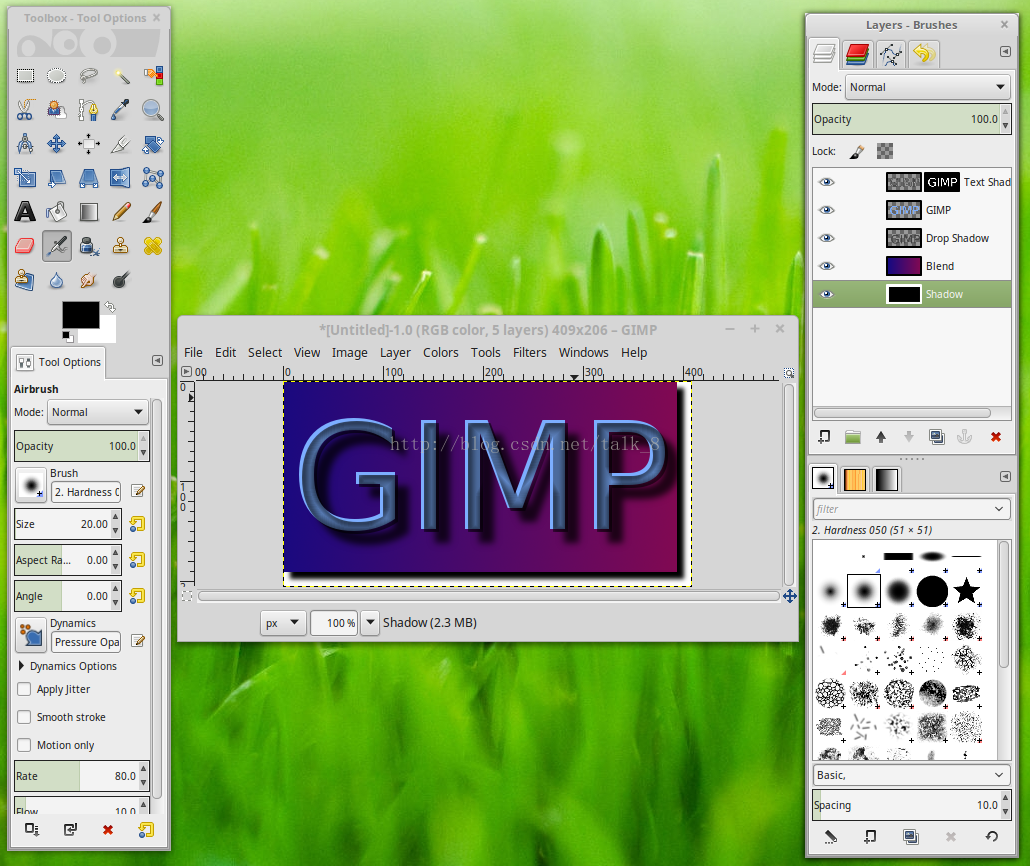
Task: Open the layer Mode dropdown
Action: 928,87
